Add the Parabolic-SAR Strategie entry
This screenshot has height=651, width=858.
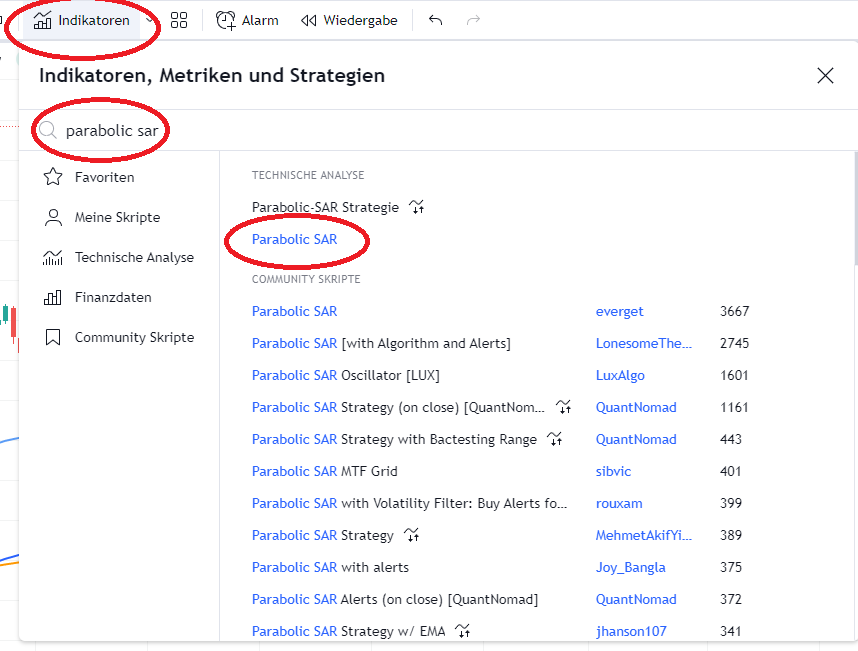[x=325, y=207]
